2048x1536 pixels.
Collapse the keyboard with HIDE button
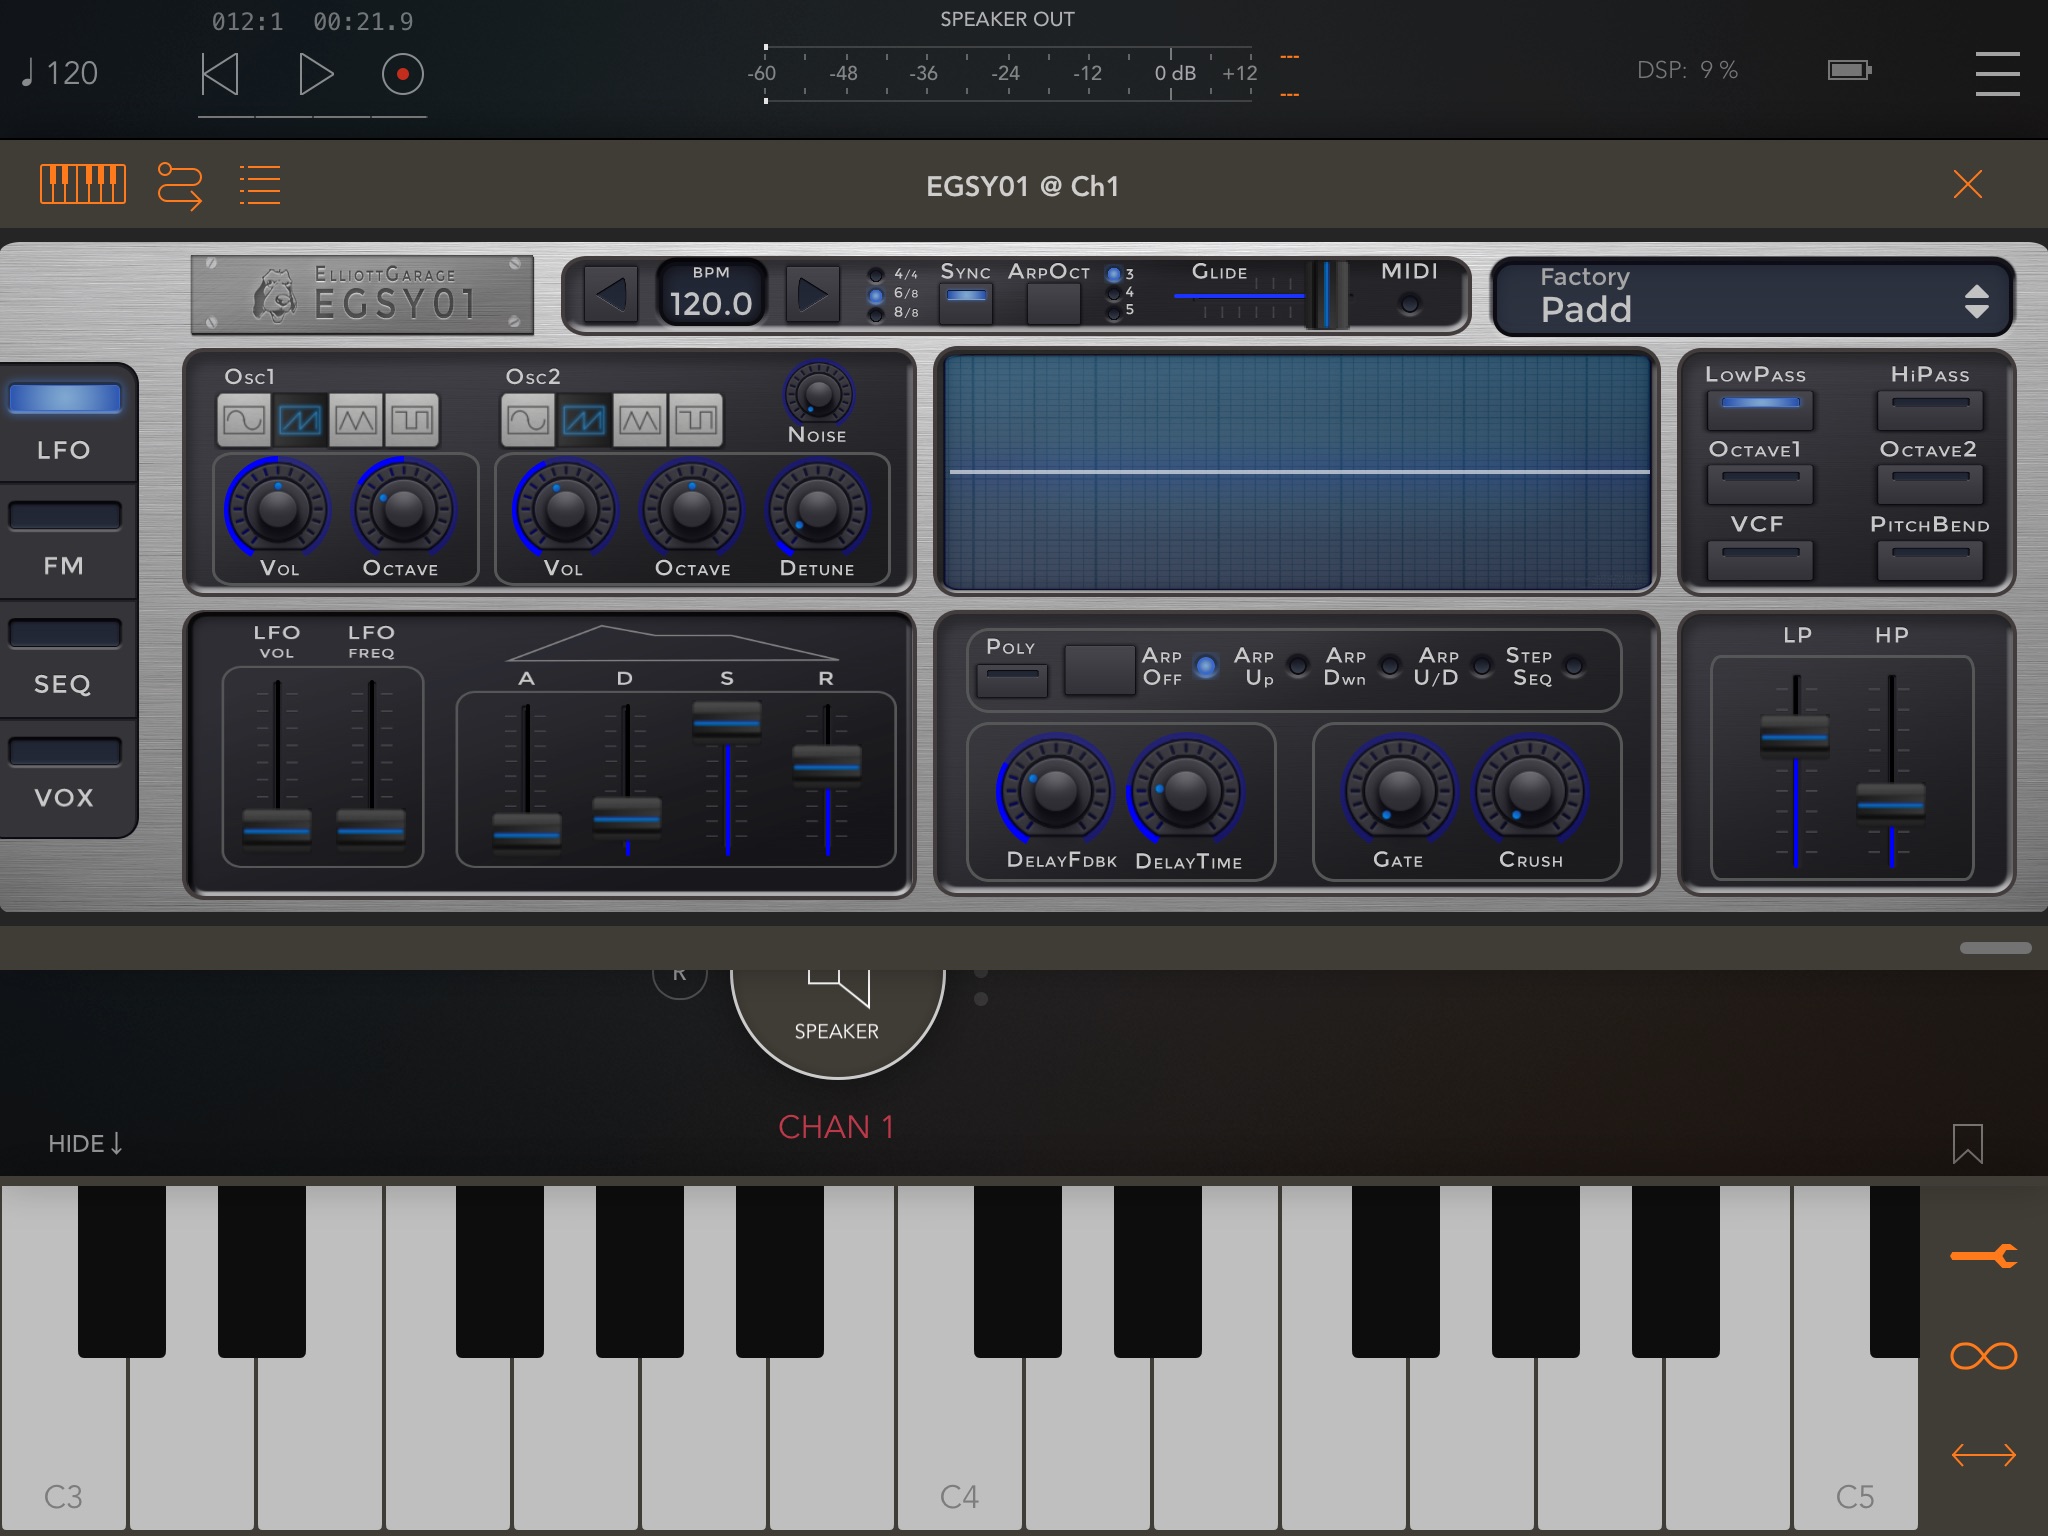click(x=85, y=1143)
